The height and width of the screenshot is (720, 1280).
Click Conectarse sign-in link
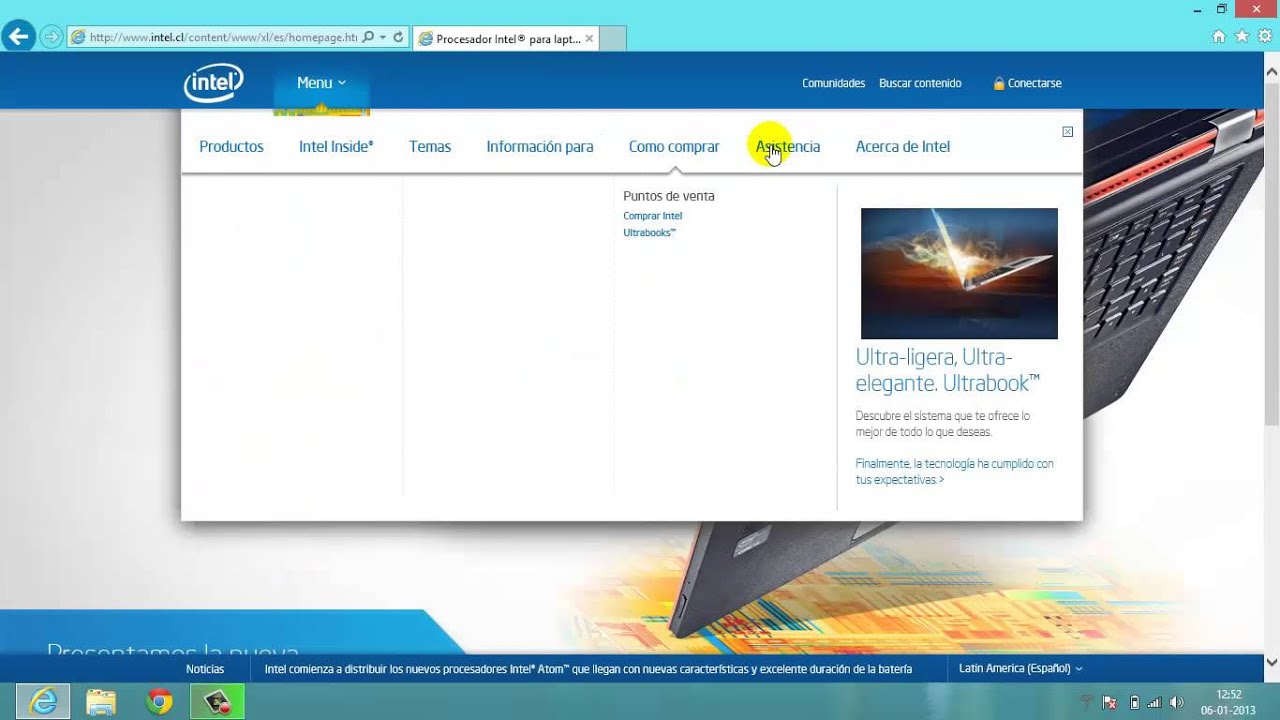[1034, 83]
